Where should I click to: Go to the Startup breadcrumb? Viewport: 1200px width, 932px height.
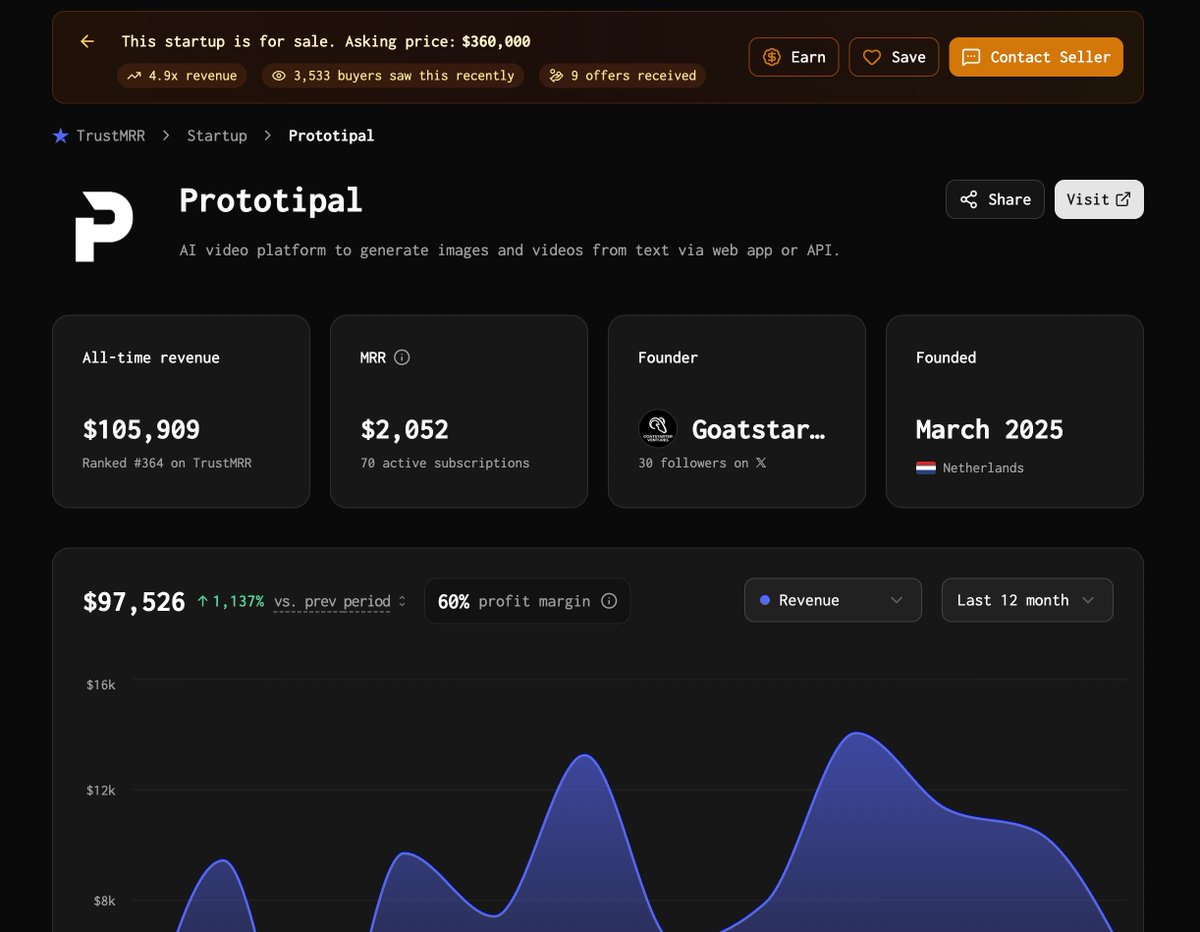(217, 135)
